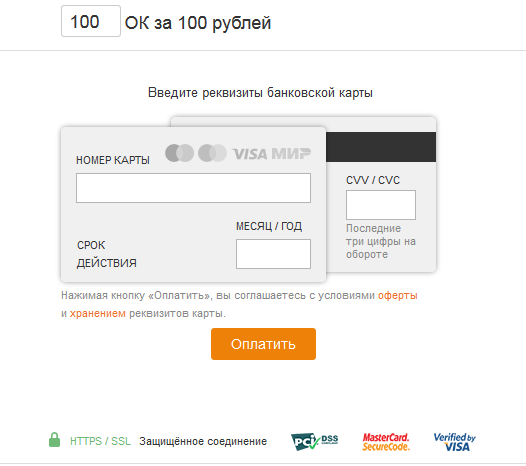Click the MasterCard SecureCode logo
This screenshot has height=466, width=526.
(x=386, y=442)
